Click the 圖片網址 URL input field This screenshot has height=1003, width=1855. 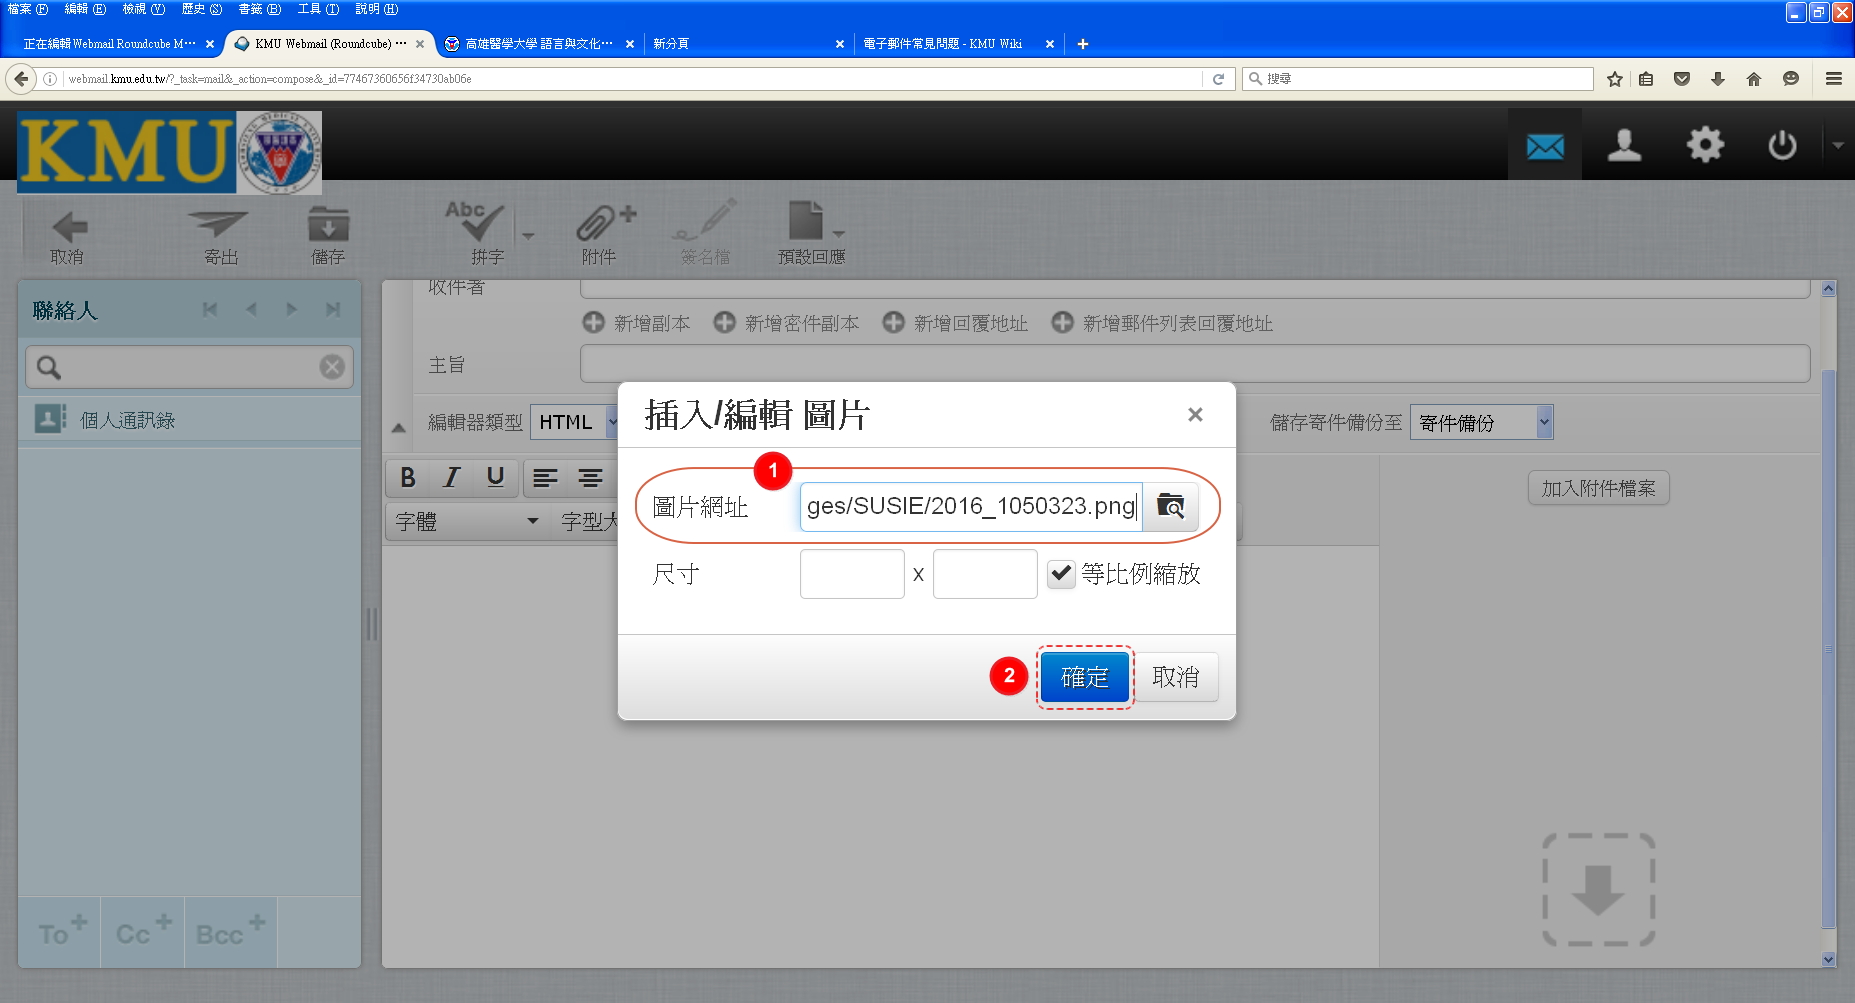pos(971,506)
